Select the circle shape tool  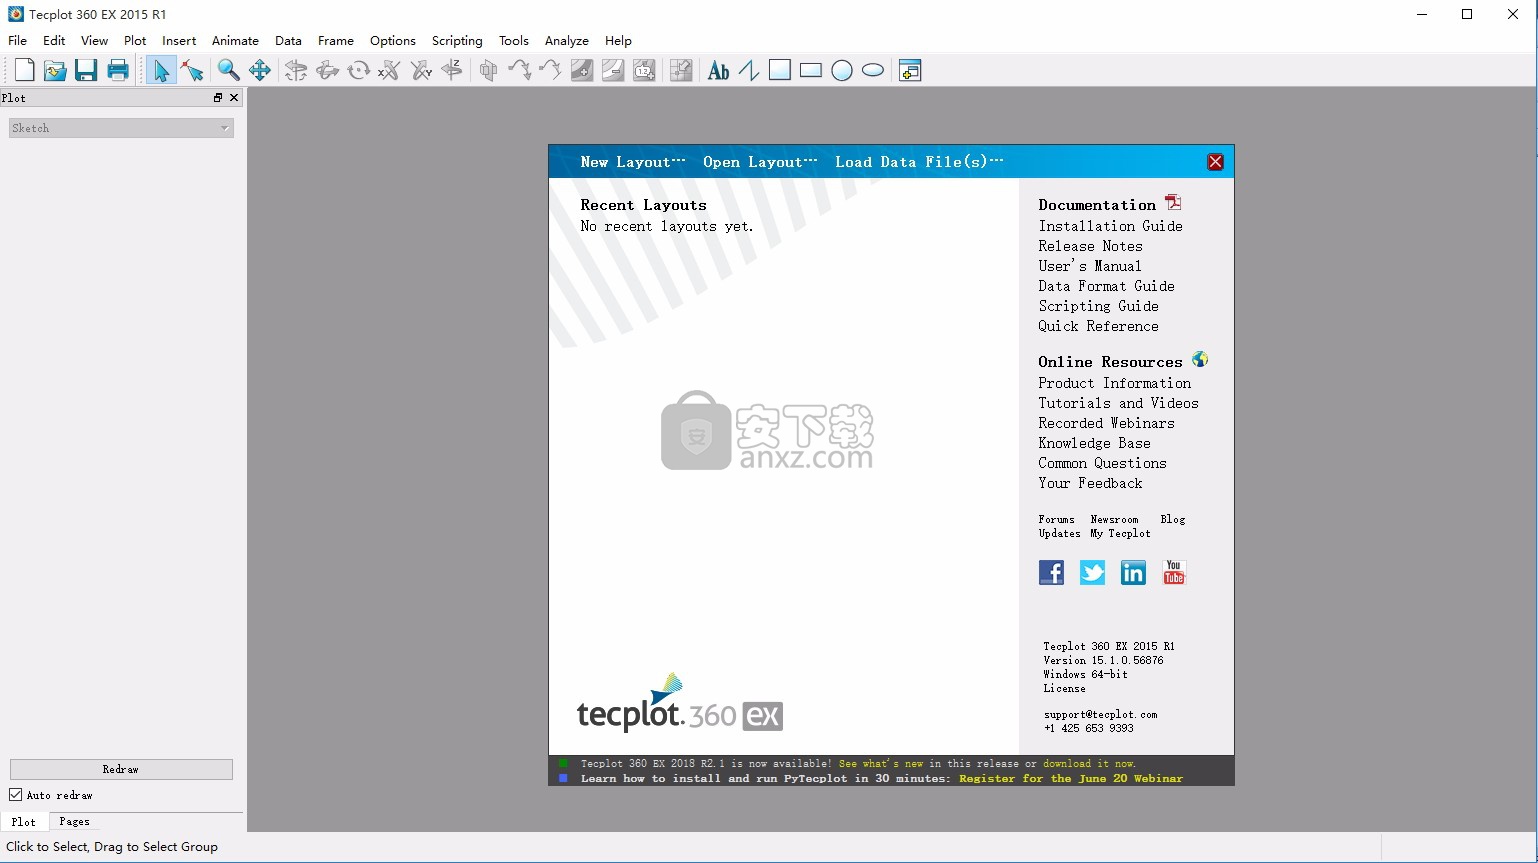[842, 70]
